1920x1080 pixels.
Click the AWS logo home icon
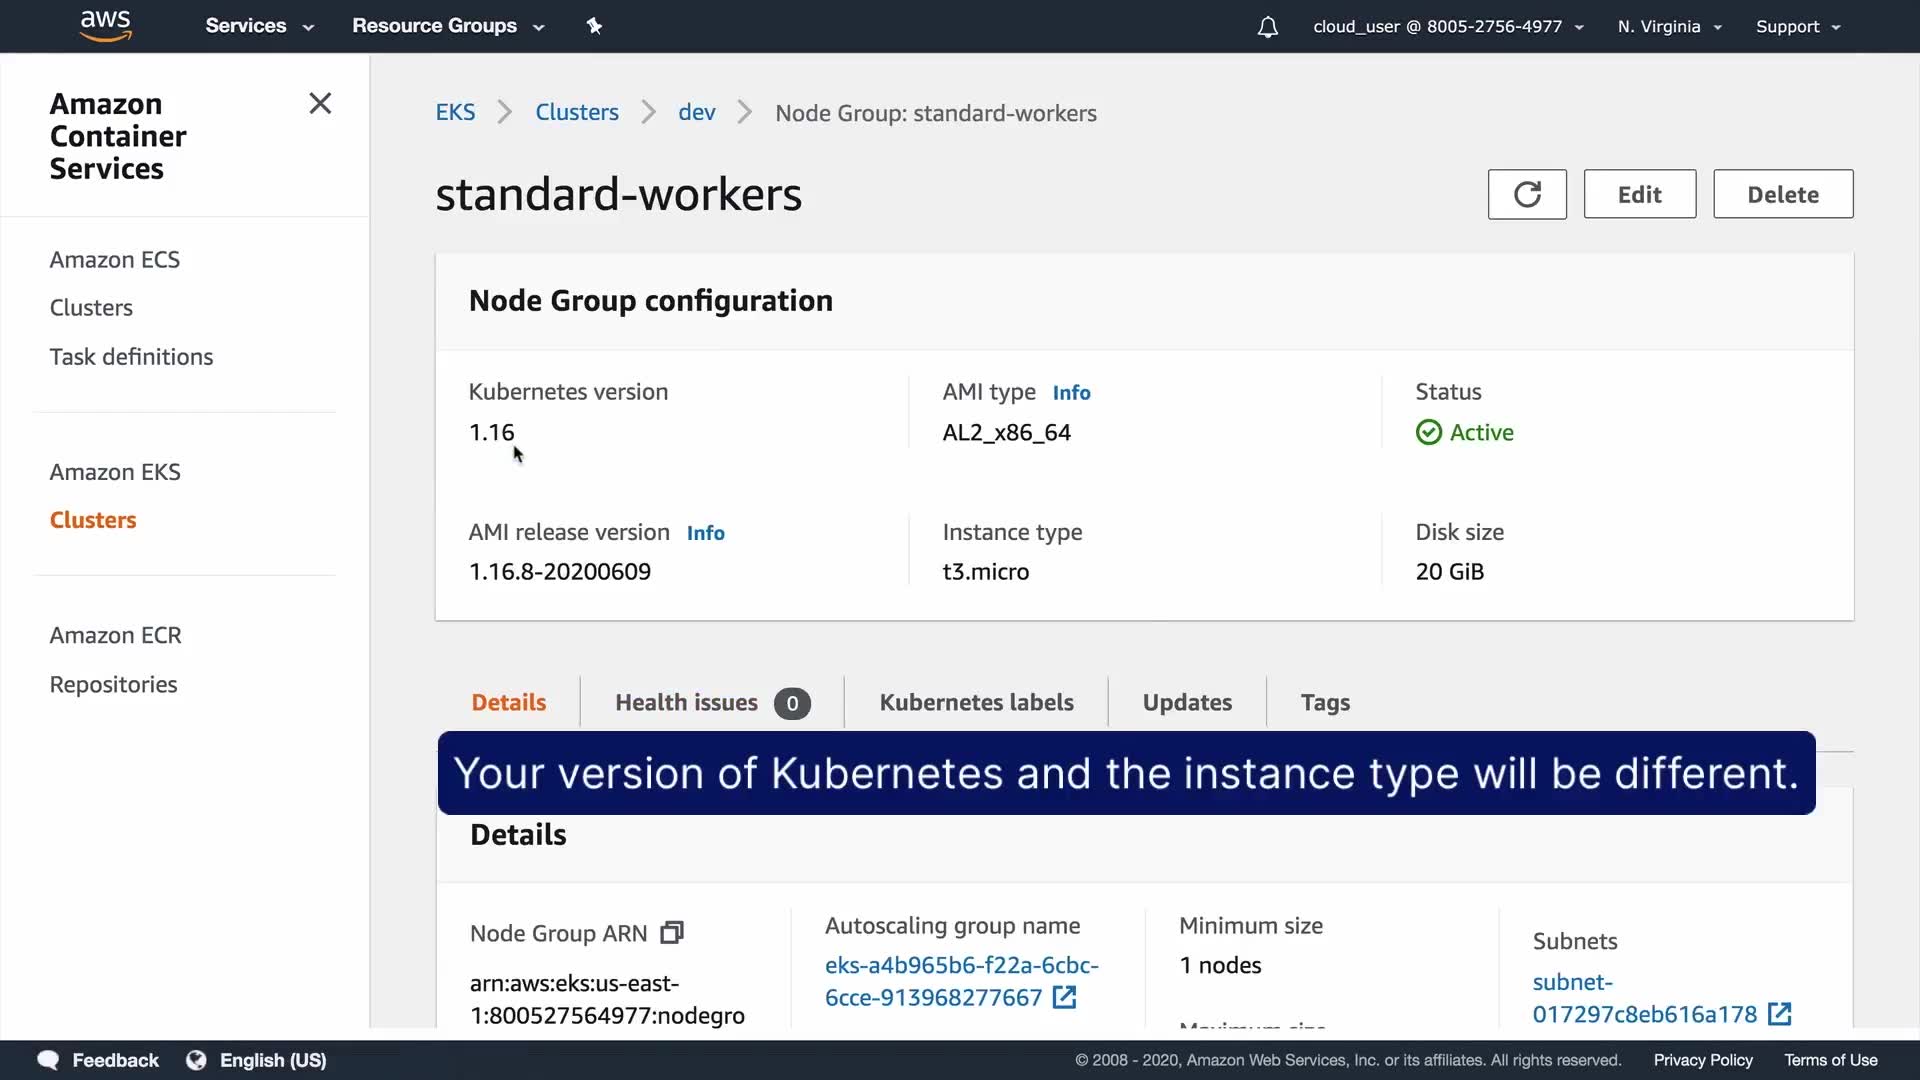[105, 25]
